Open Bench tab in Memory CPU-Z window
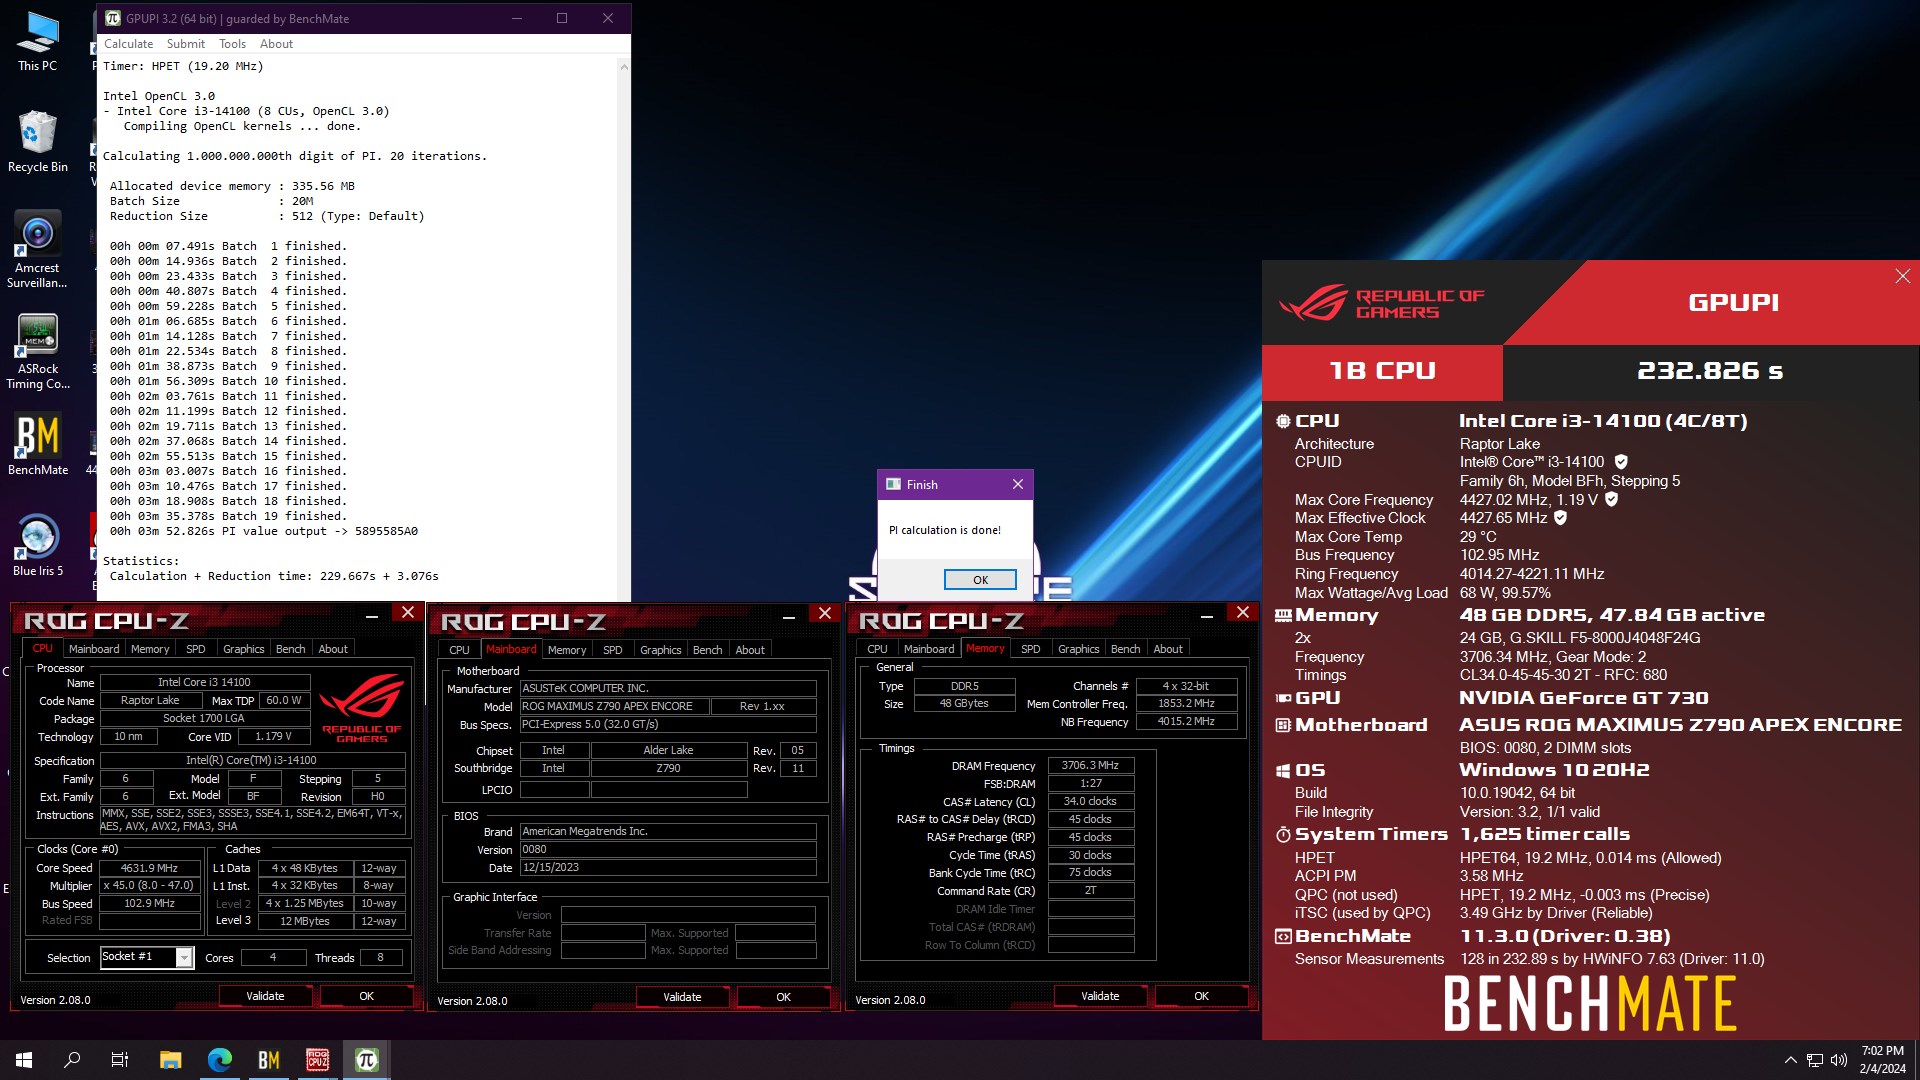The height and width of the screenshot is (1080, 1920). click(x=1126, y=649)
